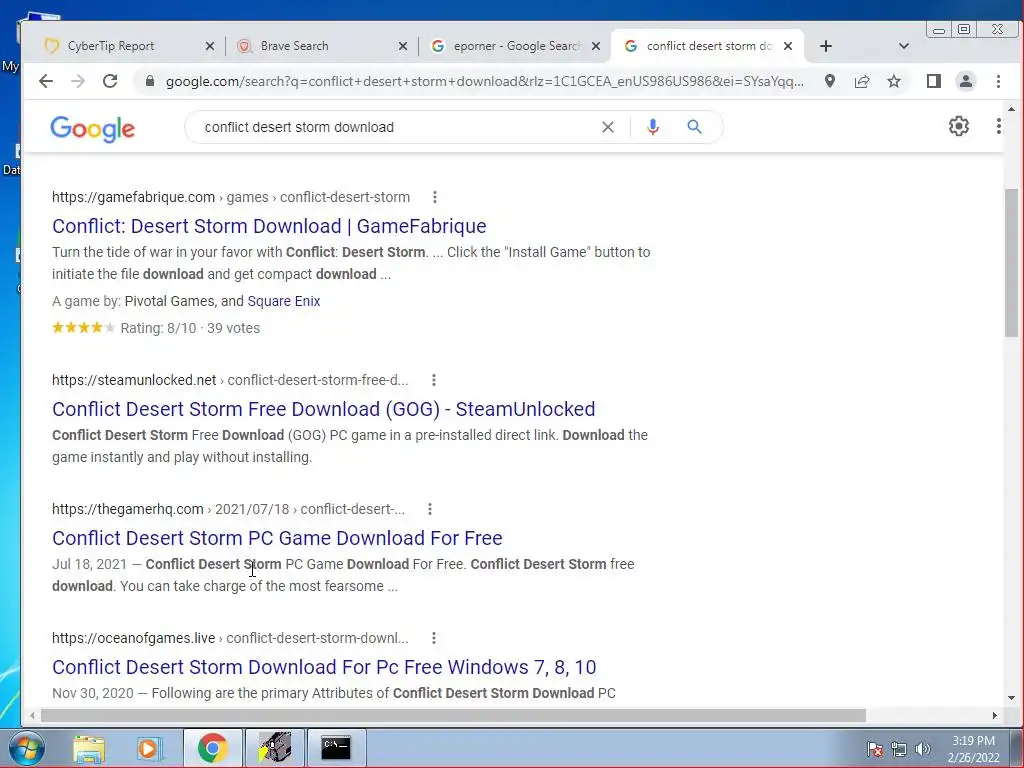The height and width of the screenshot is (768, 1024).
Task: Click the steamunlocked.net URL breadcrumb
Action: pyautogui.click(x=230, y=380)
